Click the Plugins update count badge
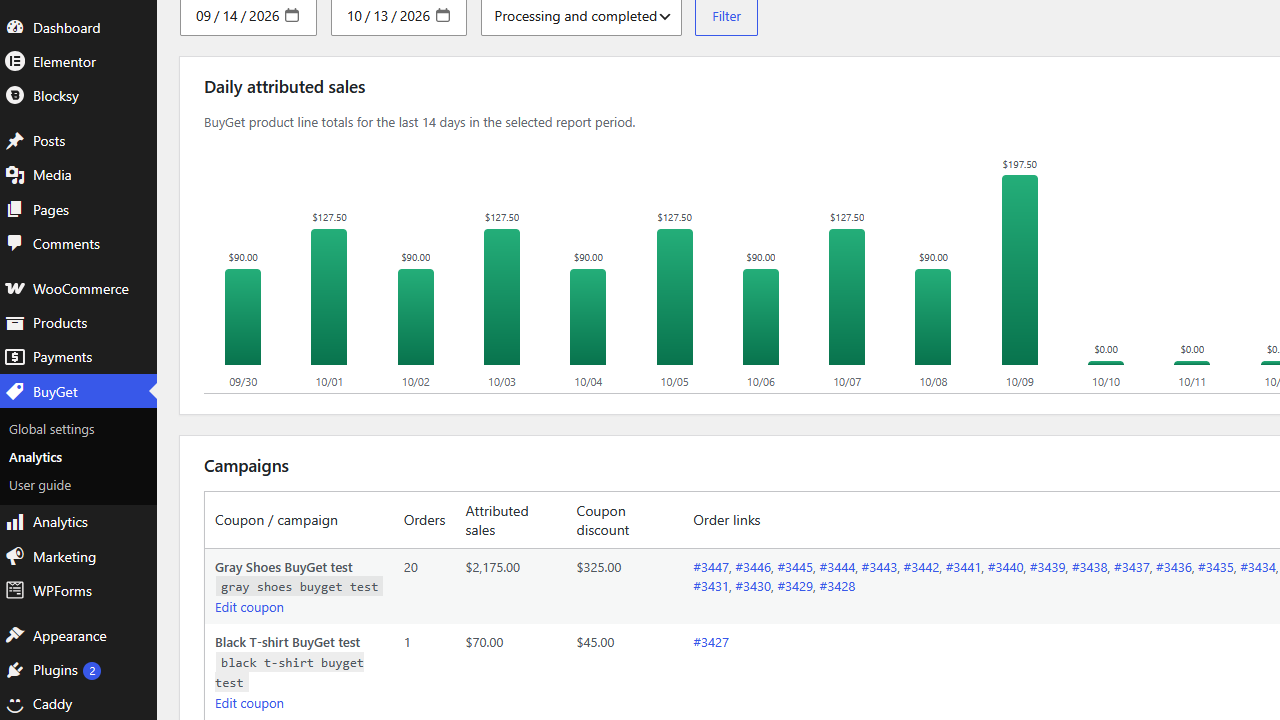1280x720 pixels. [92, 671]
